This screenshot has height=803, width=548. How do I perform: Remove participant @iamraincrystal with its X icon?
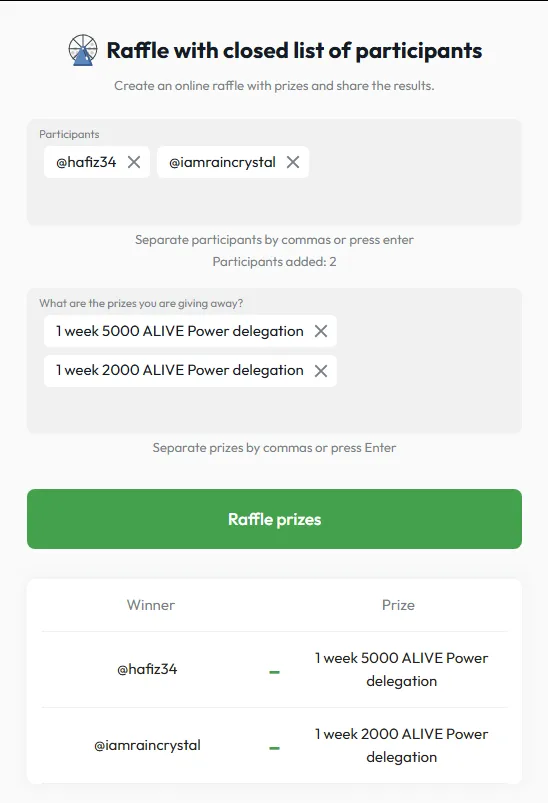293,162
